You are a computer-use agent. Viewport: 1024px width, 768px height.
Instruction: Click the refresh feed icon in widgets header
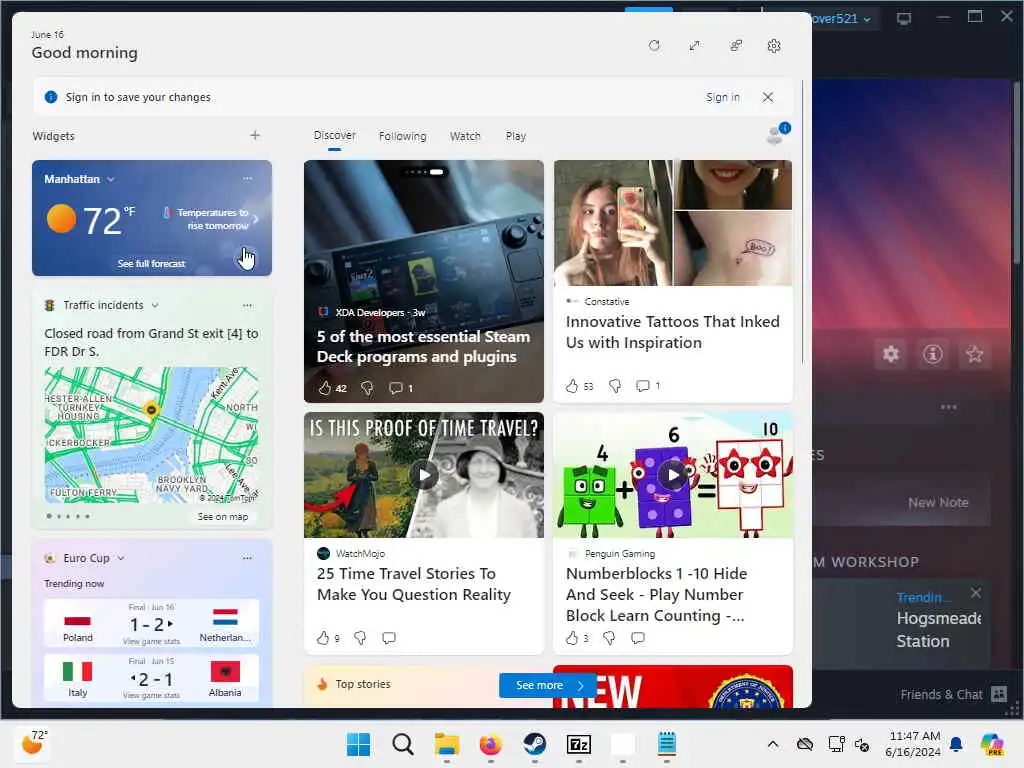(654, 46)
